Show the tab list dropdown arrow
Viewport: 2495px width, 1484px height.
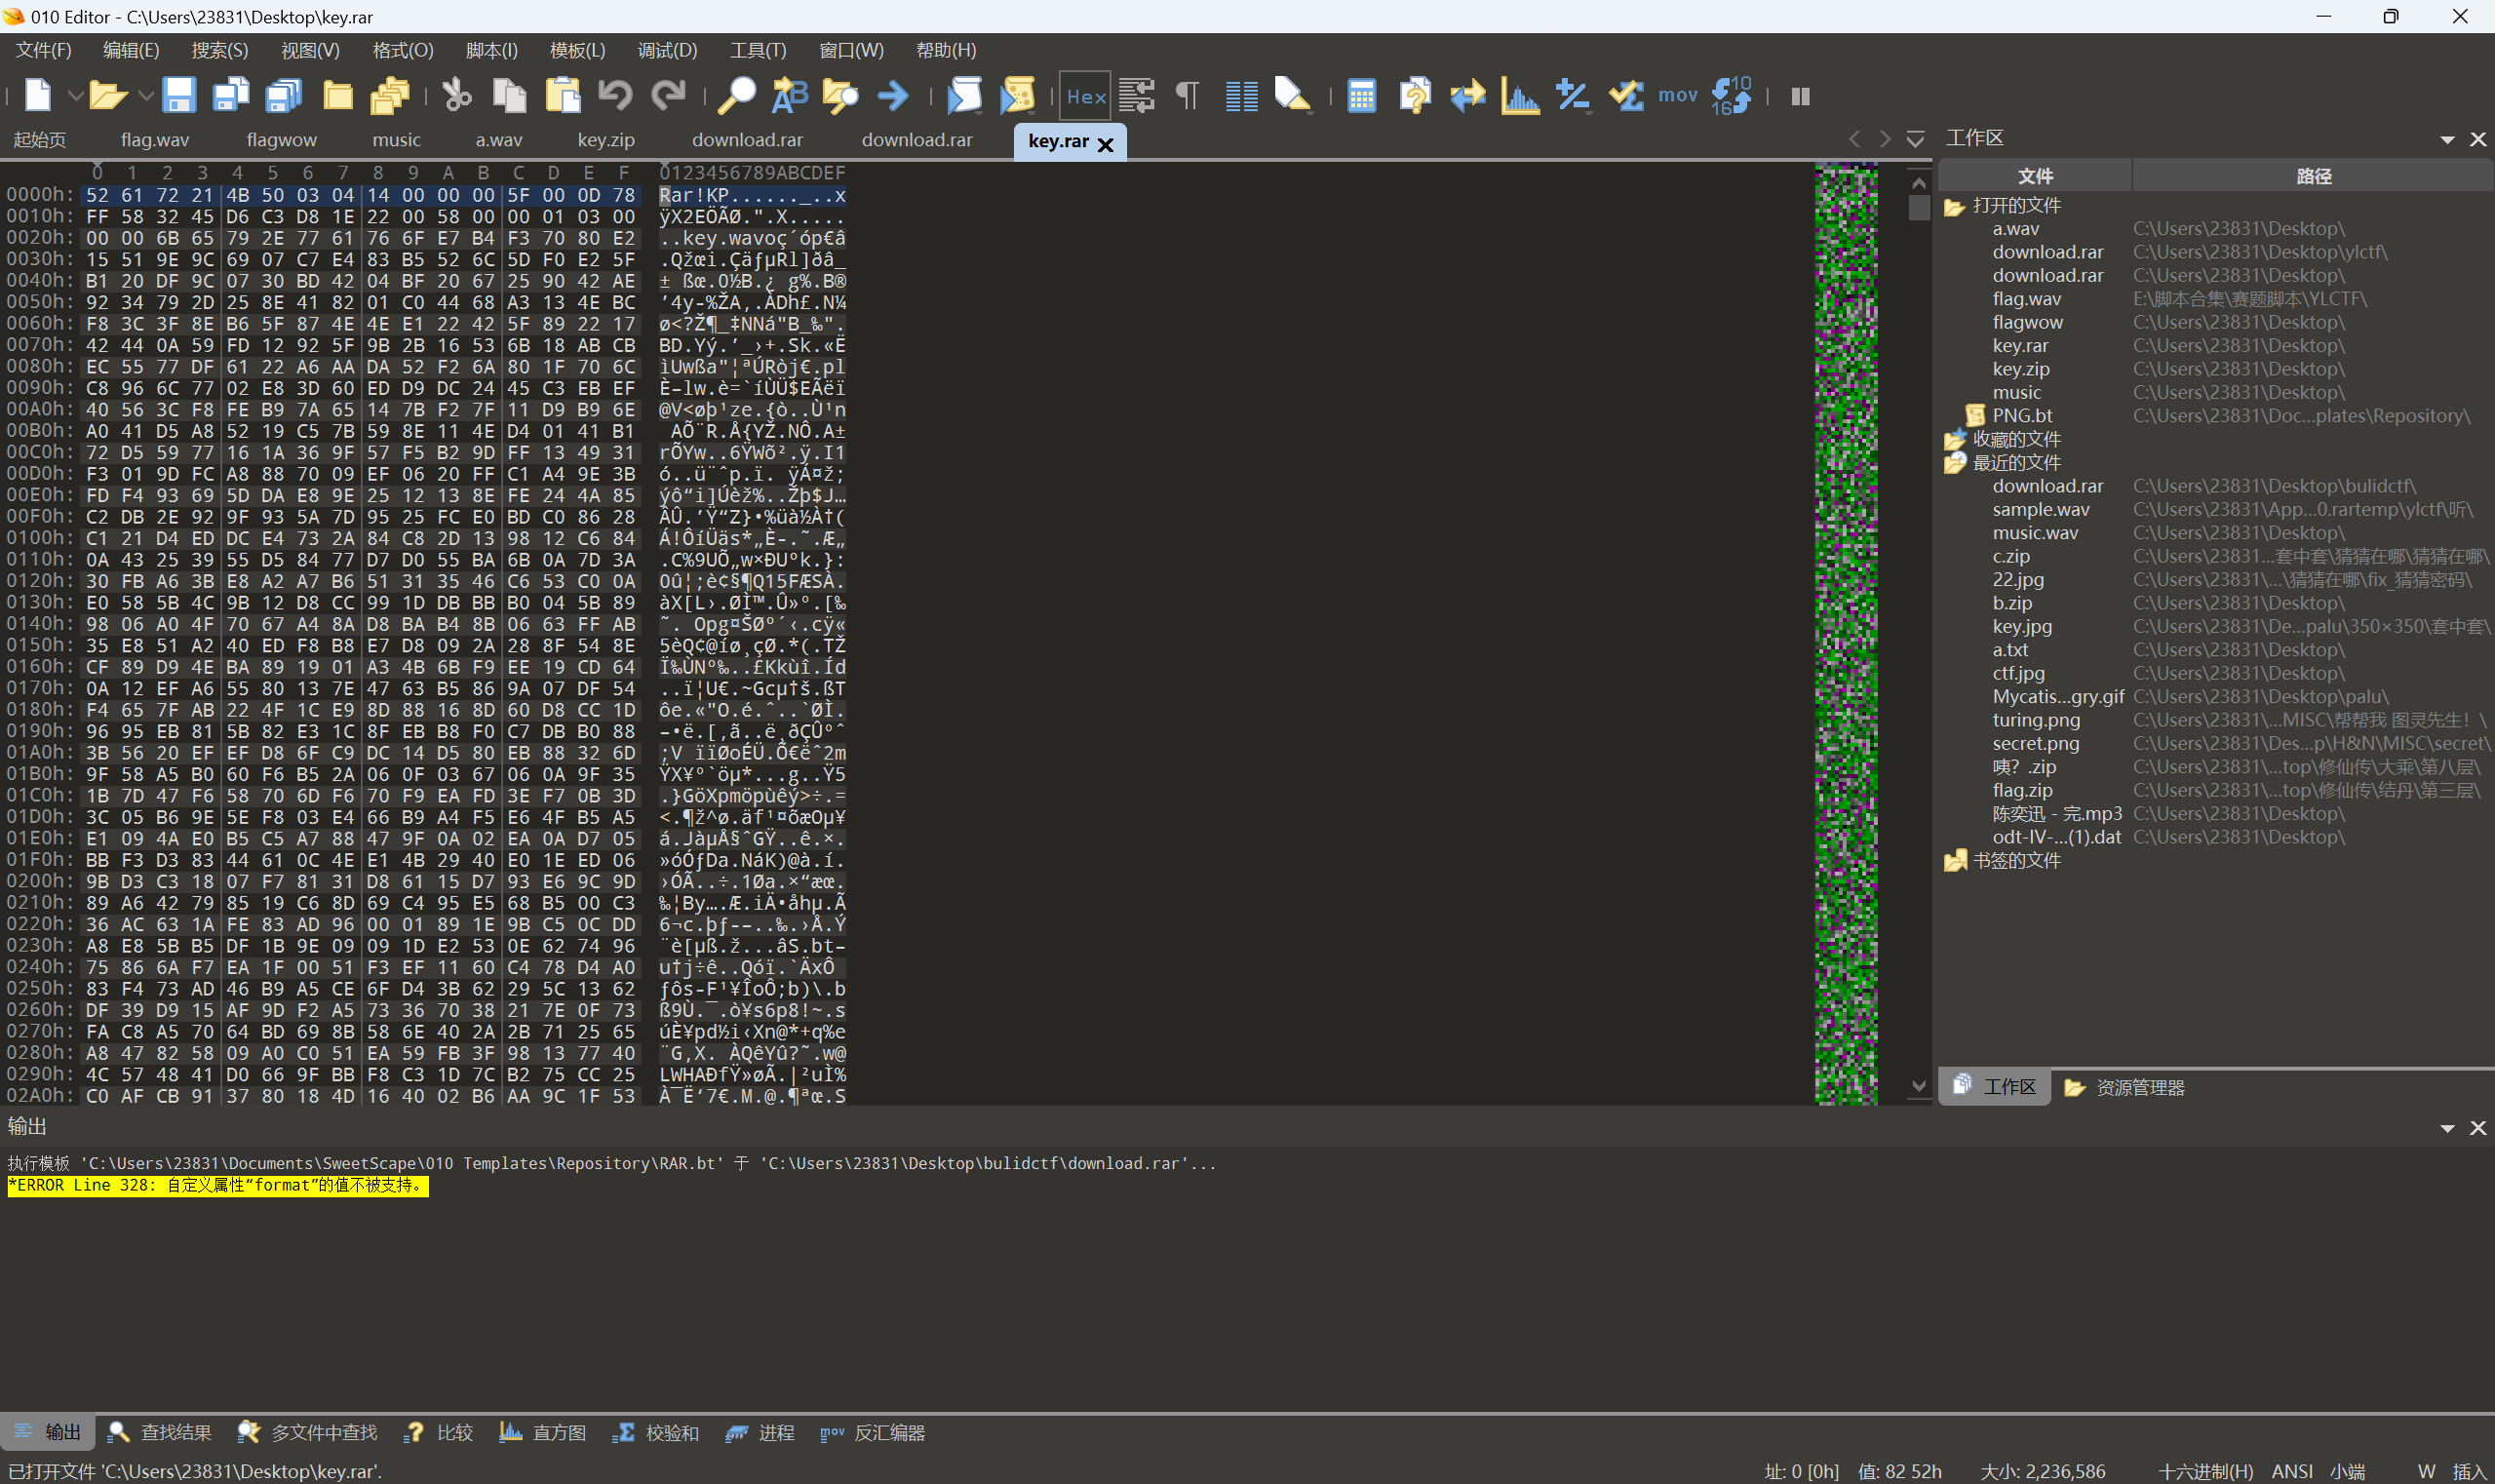[x=1915, y=139]
